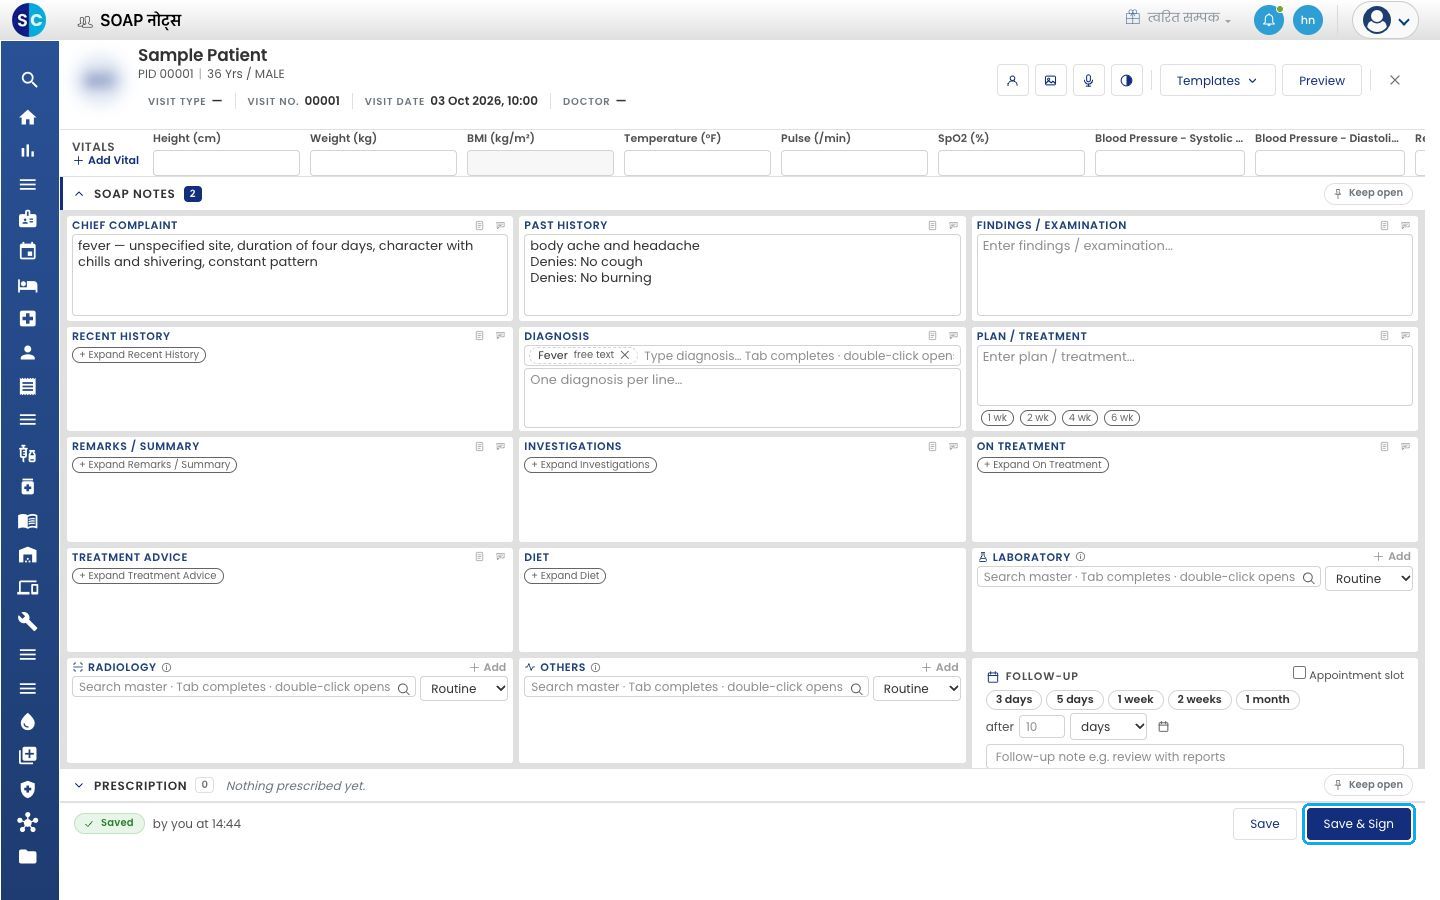Click the Findings / Examination text area
The width and height of the screenshot is (1440, 900).
pyautogui.click(x=1194, y=275)
